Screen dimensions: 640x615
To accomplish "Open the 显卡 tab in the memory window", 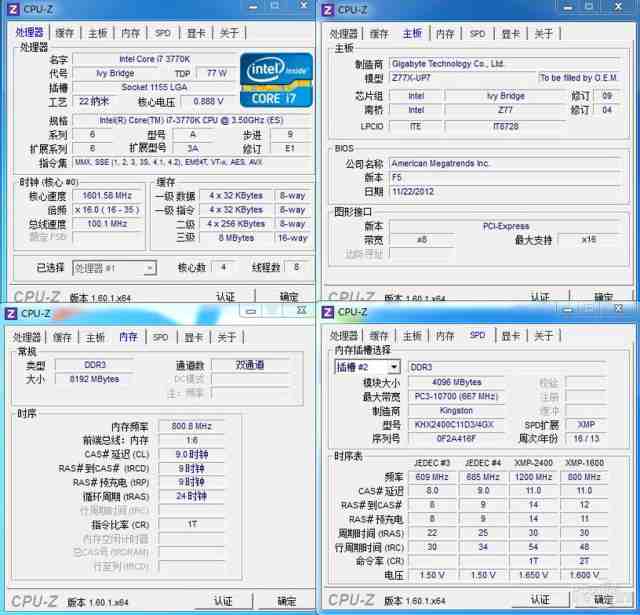I will [194, 337].
